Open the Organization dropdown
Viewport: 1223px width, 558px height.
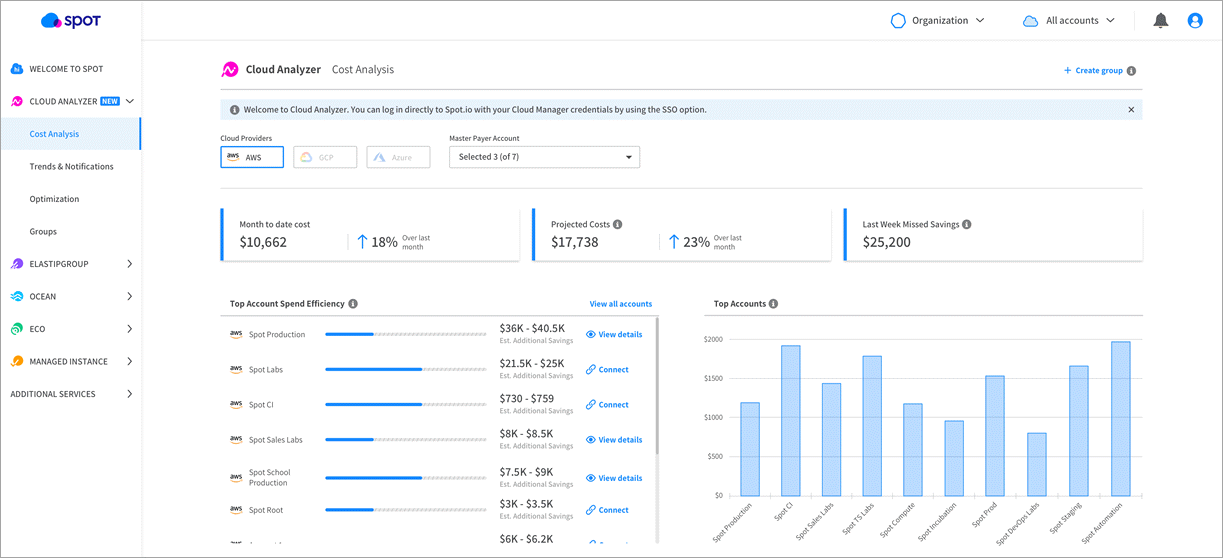(938, 20)
